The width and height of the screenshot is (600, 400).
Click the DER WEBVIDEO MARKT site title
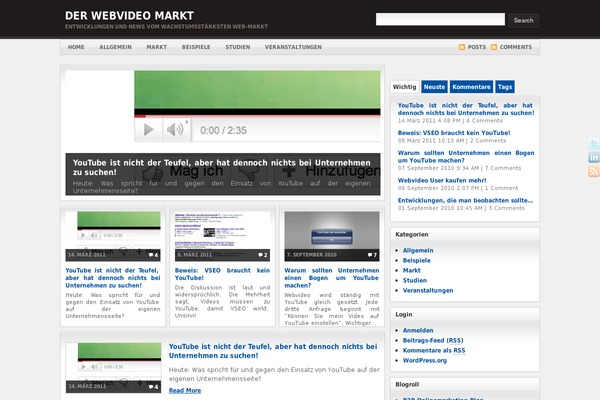(129, 16)
